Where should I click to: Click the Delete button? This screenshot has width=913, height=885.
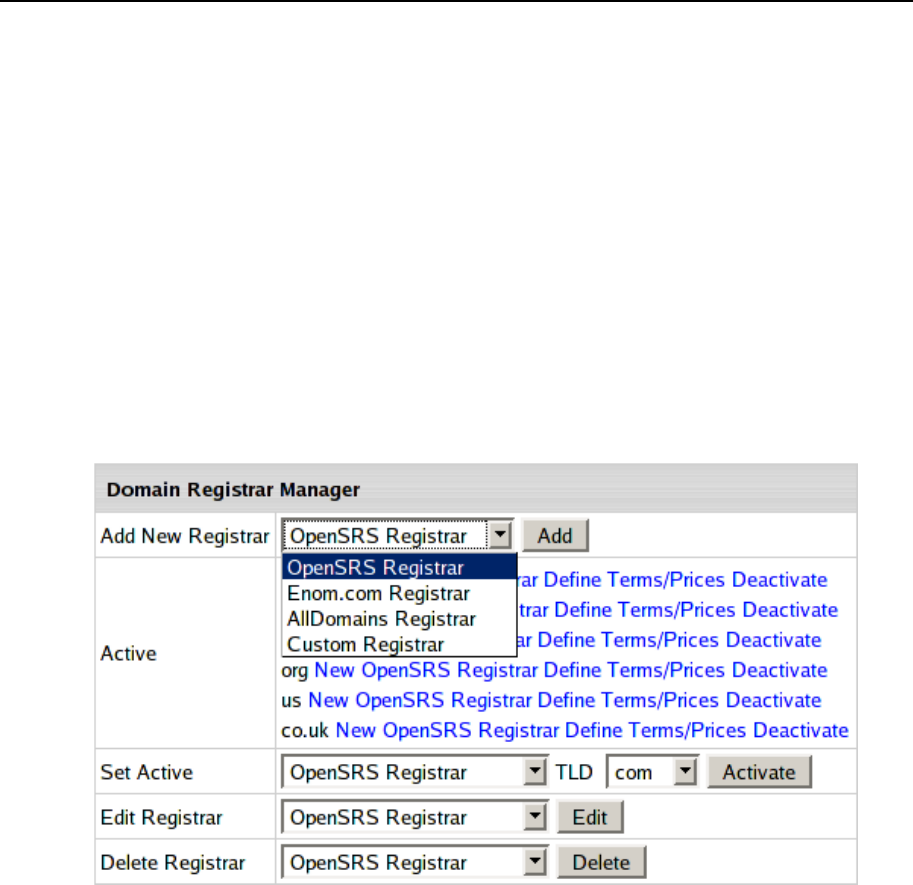point(601,862)
